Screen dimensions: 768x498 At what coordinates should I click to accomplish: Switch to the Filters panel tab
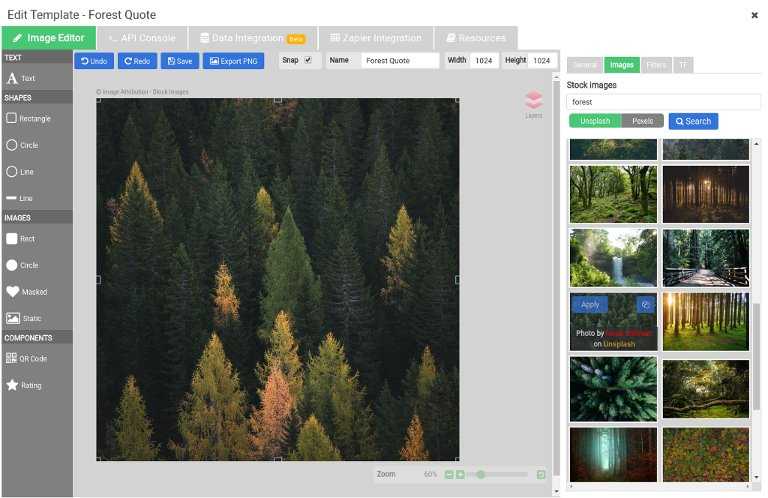click(656, 65)
